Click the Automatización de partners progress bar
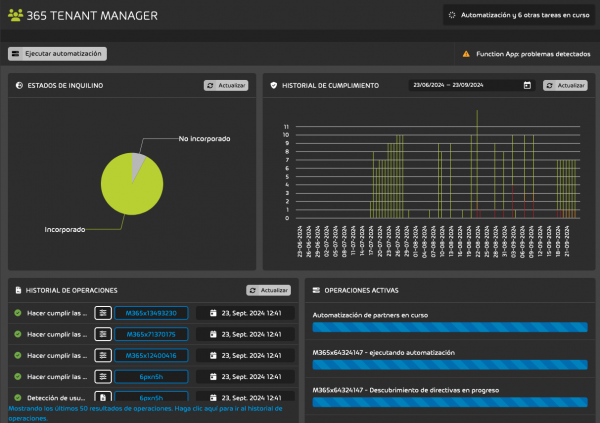600x423 pixels. click(x=450, y=327)
